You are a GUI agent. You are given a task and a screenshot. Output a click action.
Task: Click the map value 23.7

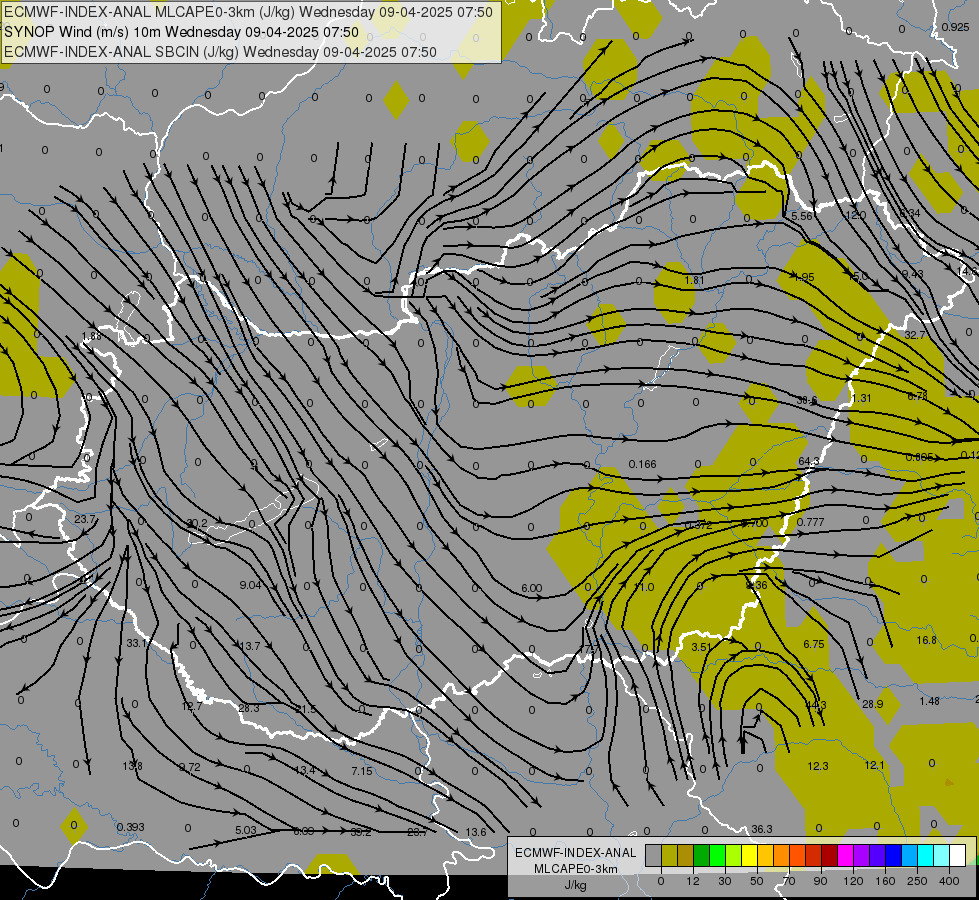pyautogui.click(x=85, y=519)
